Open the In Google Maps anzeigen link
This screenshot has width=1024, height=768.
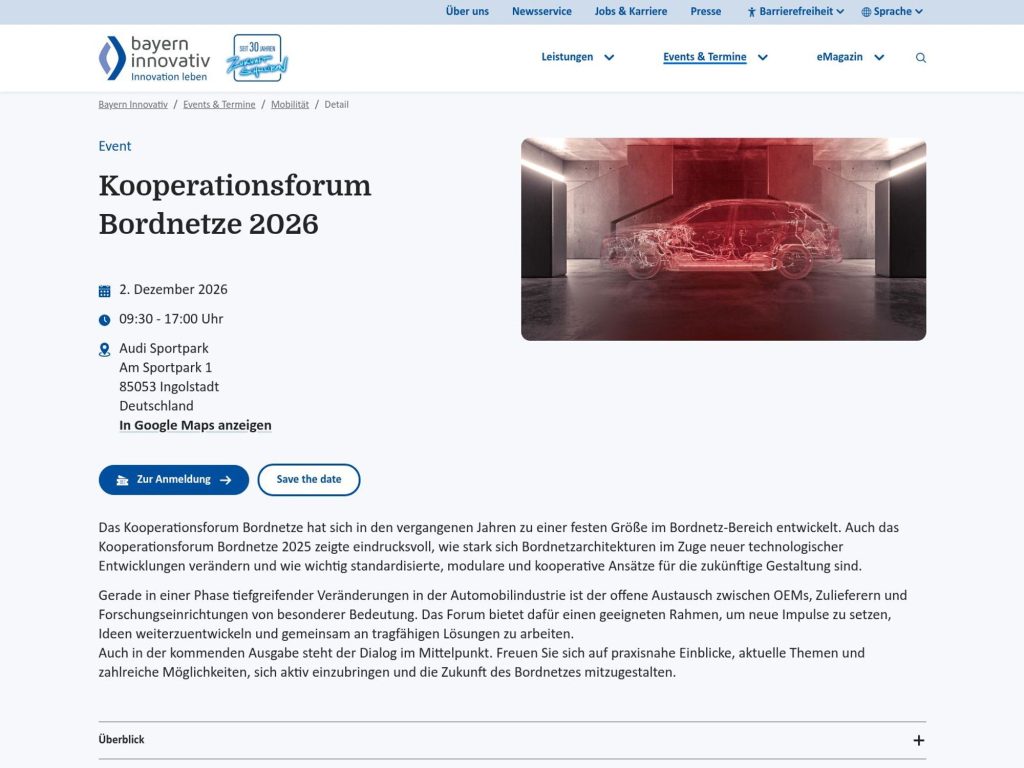tap(195, 424)
